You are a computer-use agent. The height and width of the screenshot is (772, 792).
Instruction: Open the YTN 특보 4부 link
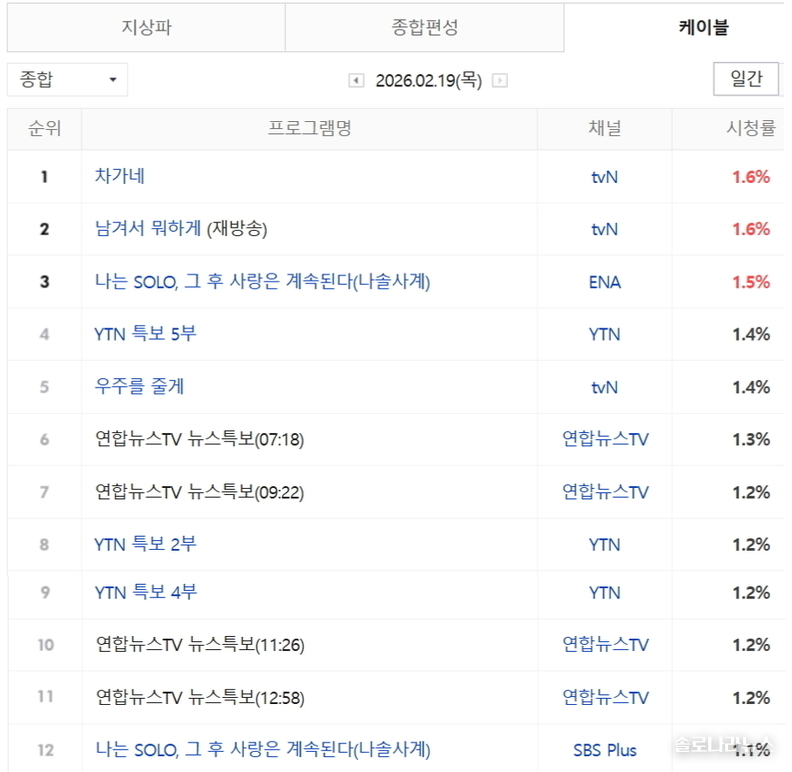point(145,592)
